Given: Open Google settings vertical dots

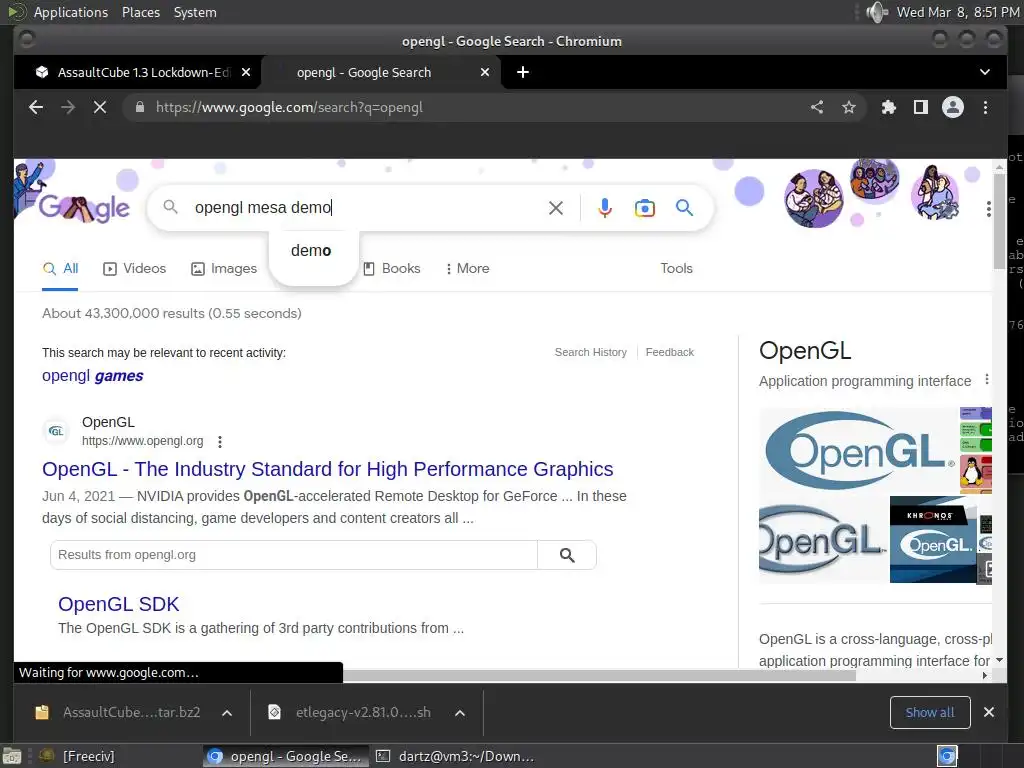Looking at the screenshot, I should (x=989, y=209).
